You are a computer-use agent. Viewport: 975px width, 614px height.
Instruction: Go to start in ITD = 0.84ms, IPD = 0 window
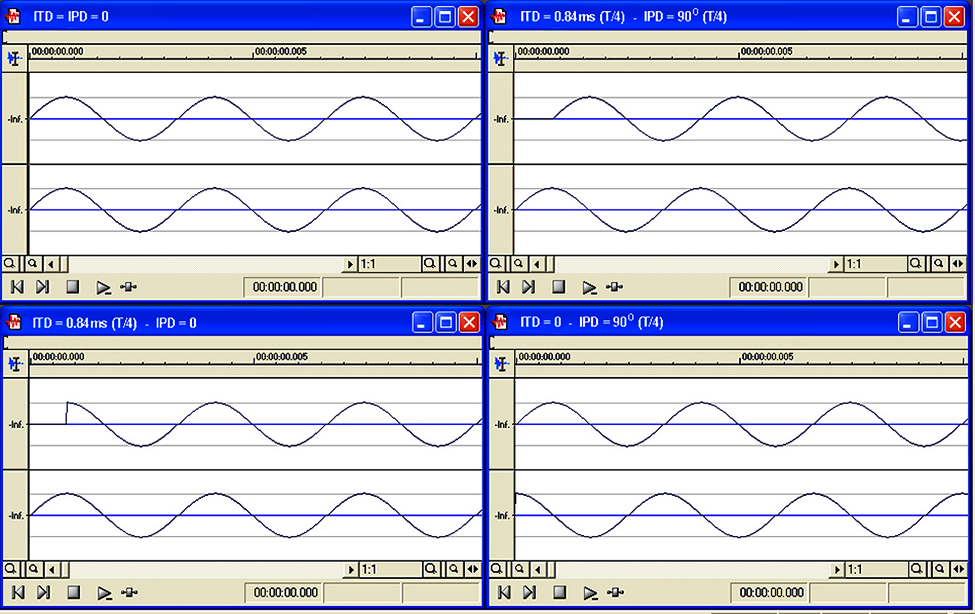(17, 593)
